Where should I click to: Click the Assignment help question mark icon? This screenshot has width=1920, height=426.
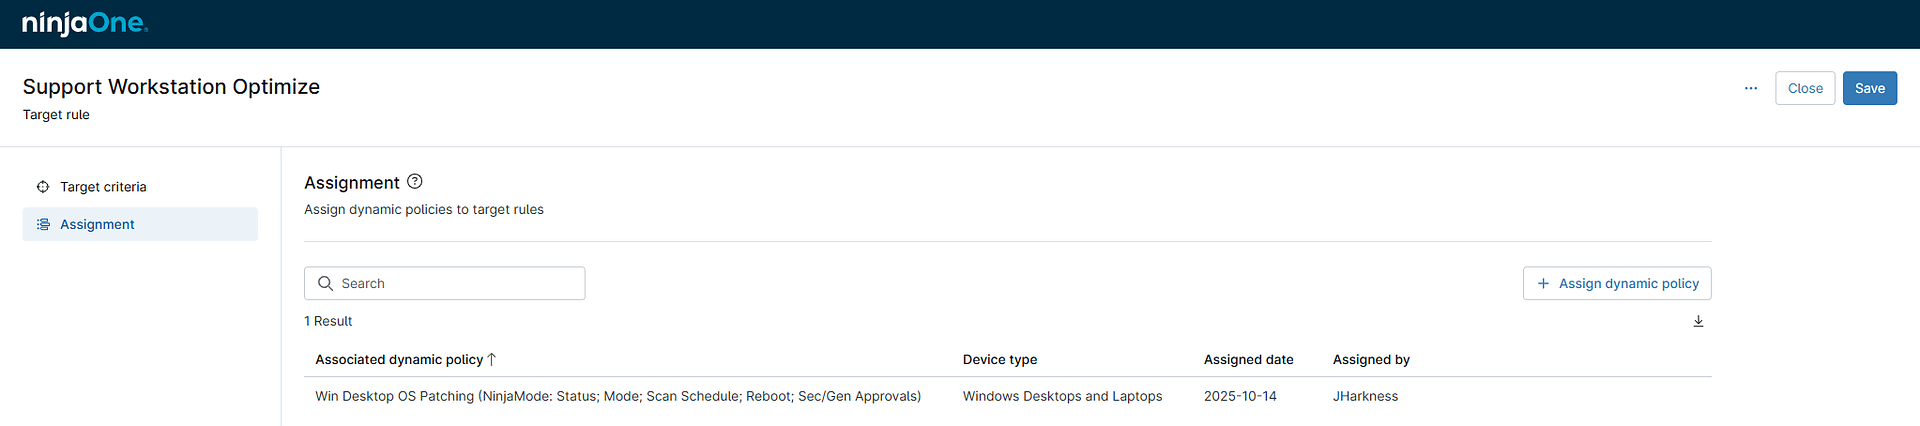(x=415, y=182)
